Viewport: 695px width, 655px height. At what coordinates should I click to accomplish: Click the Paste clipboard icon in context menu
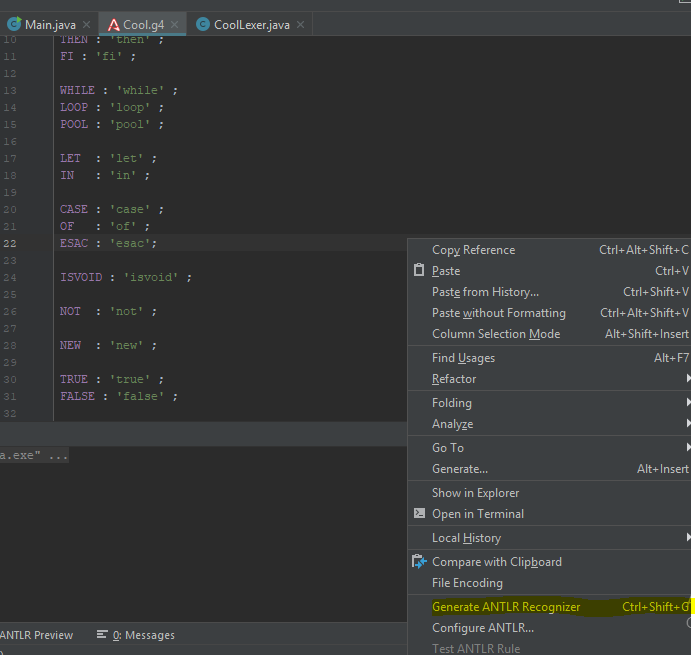419,271
